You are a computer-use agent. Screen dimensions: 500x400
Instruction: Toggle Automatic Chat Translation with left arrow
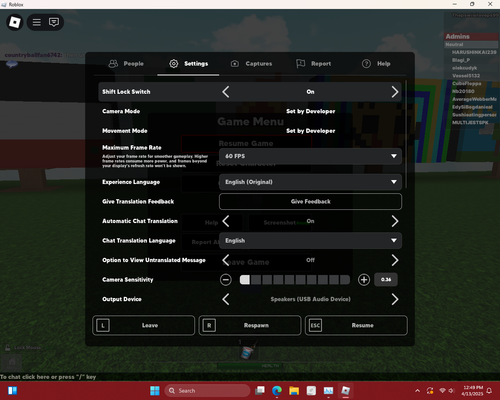click(226, 221)
